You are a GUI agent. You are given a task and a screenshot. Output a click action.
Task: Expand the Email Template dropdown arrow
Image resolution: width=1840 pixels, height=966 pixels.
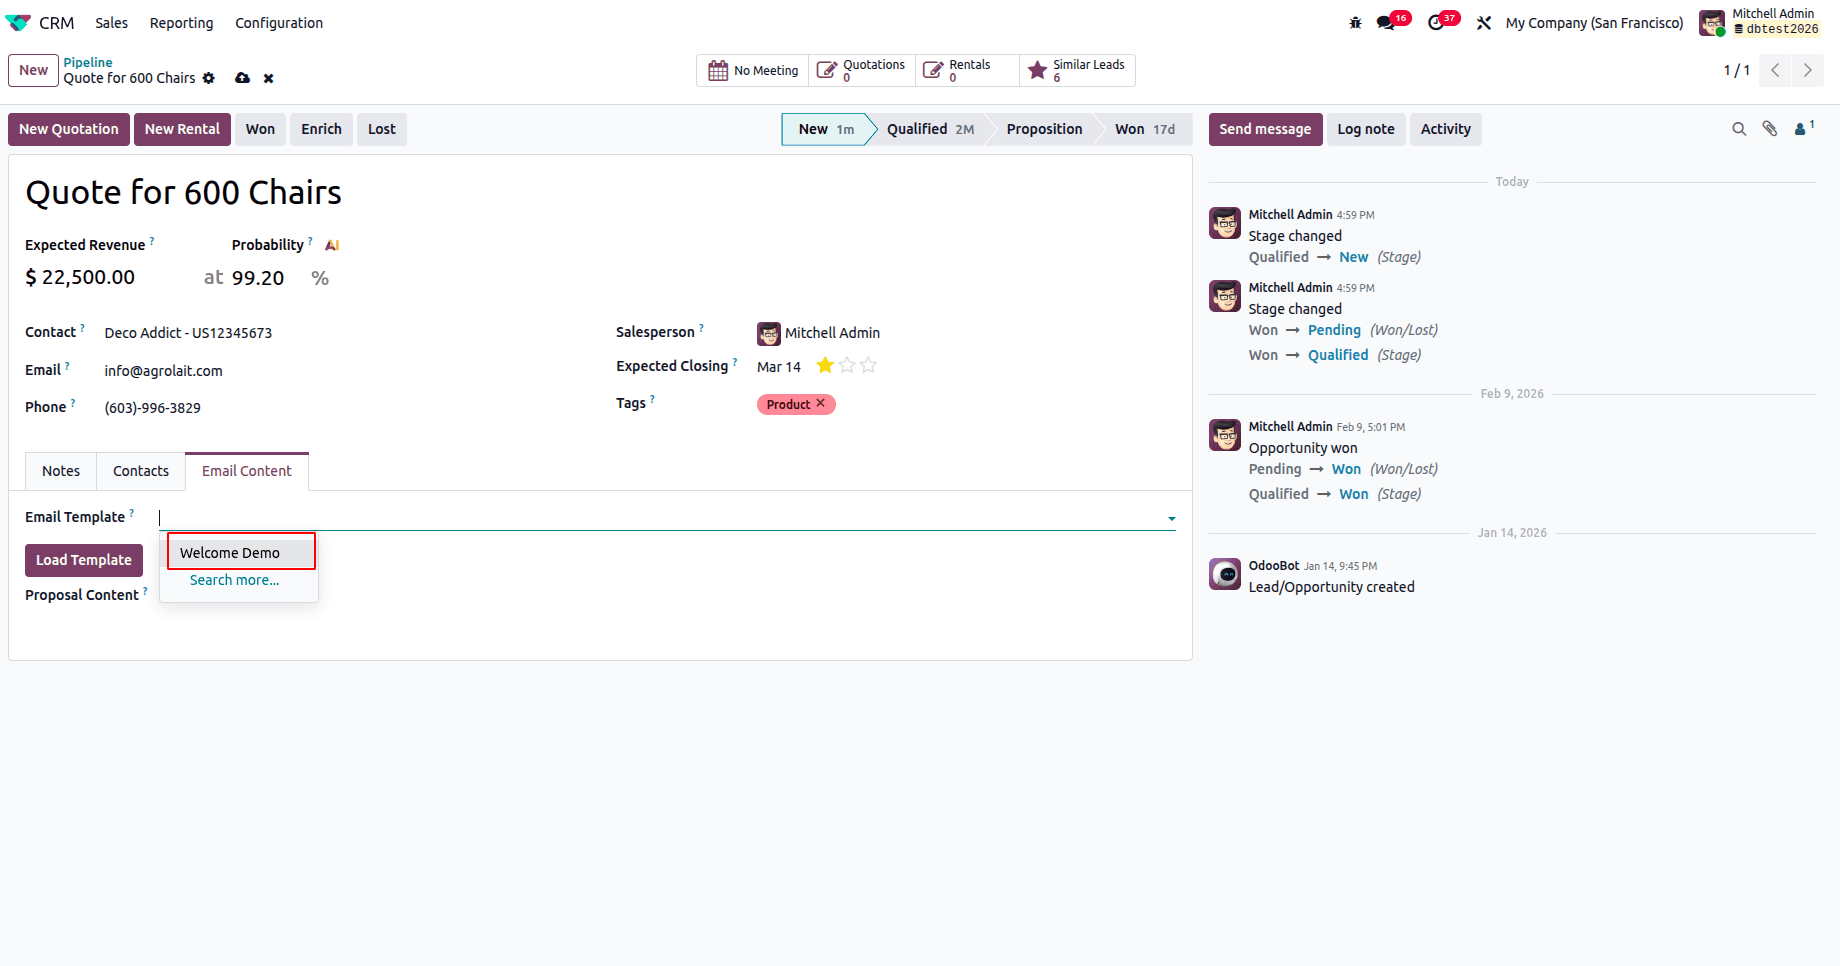click(x=1170, y=518)
